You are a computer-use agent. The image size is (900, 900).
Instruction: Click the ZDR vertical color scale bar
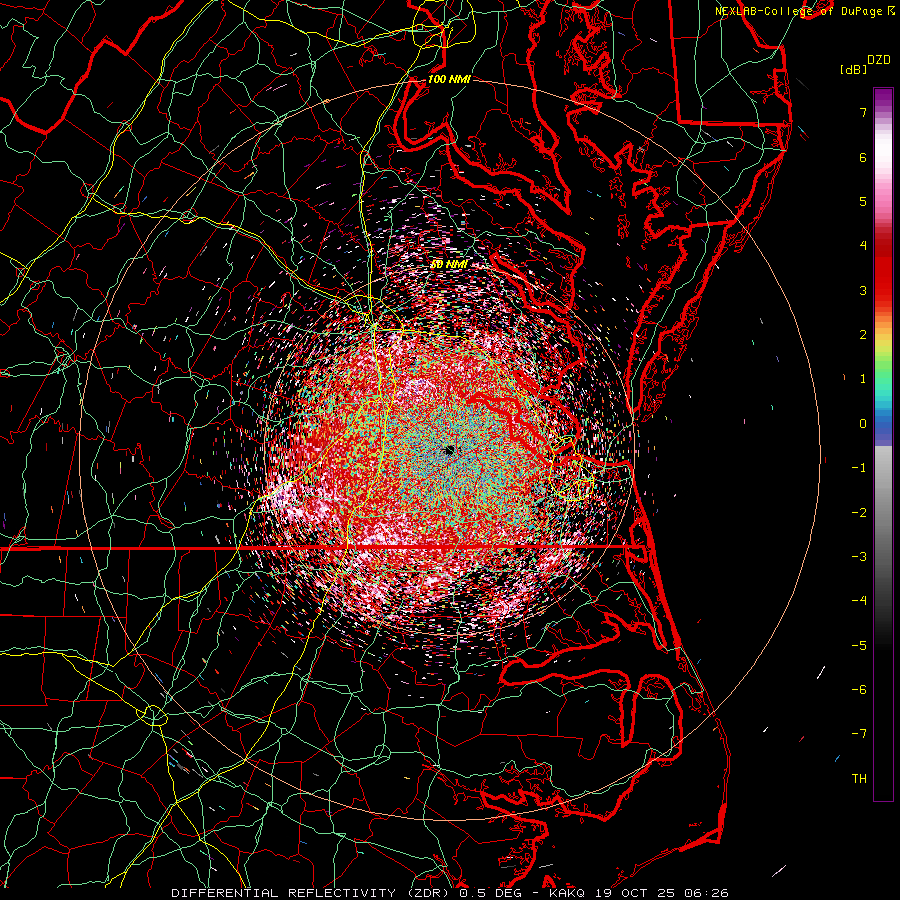pyautogui.click(x=883, y=444)
